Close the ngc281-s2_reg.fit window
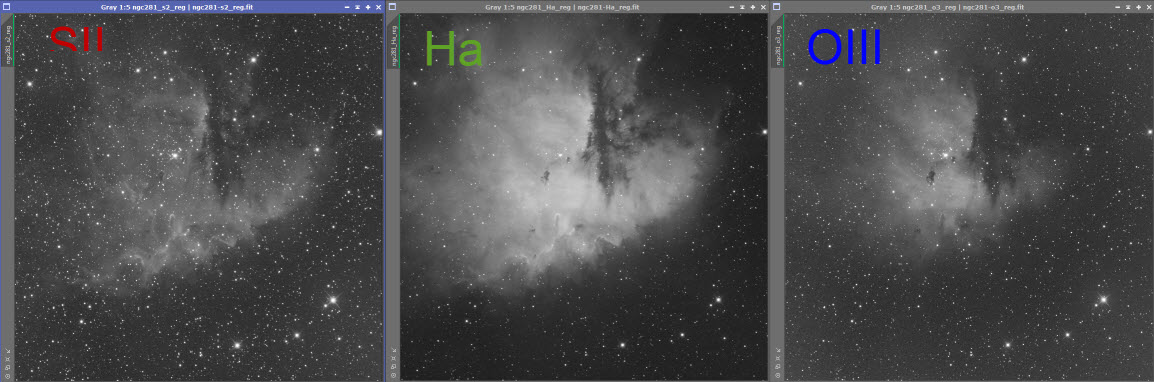The height and width of the screenshot is (382, 1154). [378, 7]
